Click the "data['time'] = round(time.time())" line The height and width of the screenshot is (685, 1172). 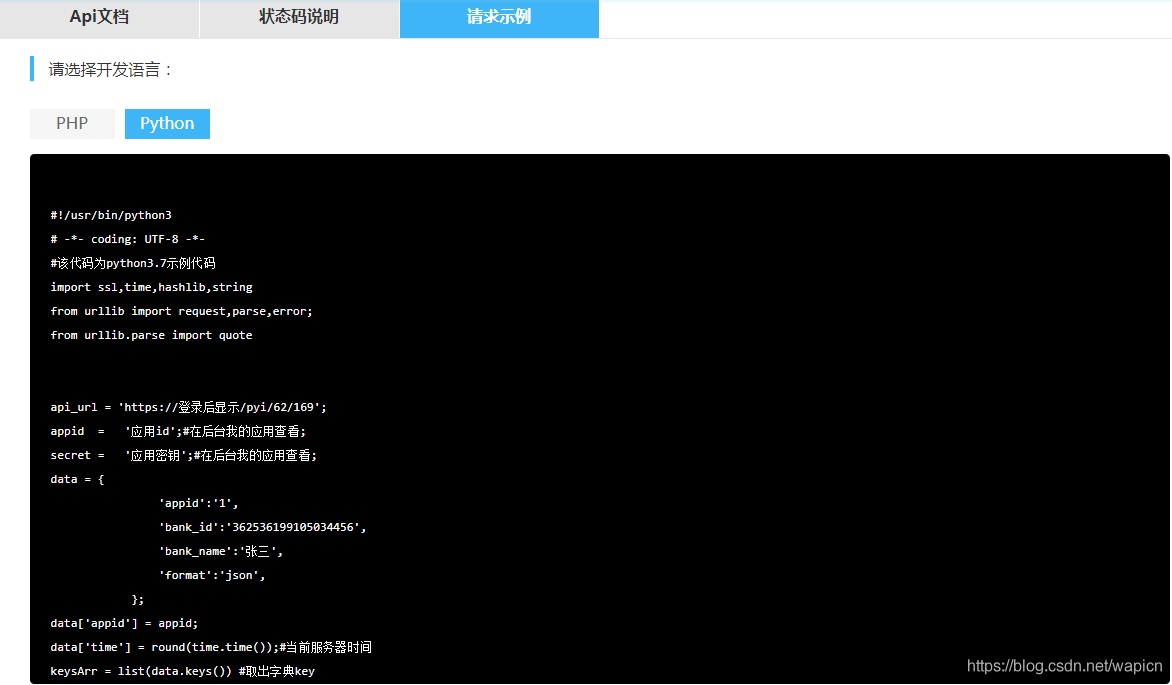[x=211, y=648]
